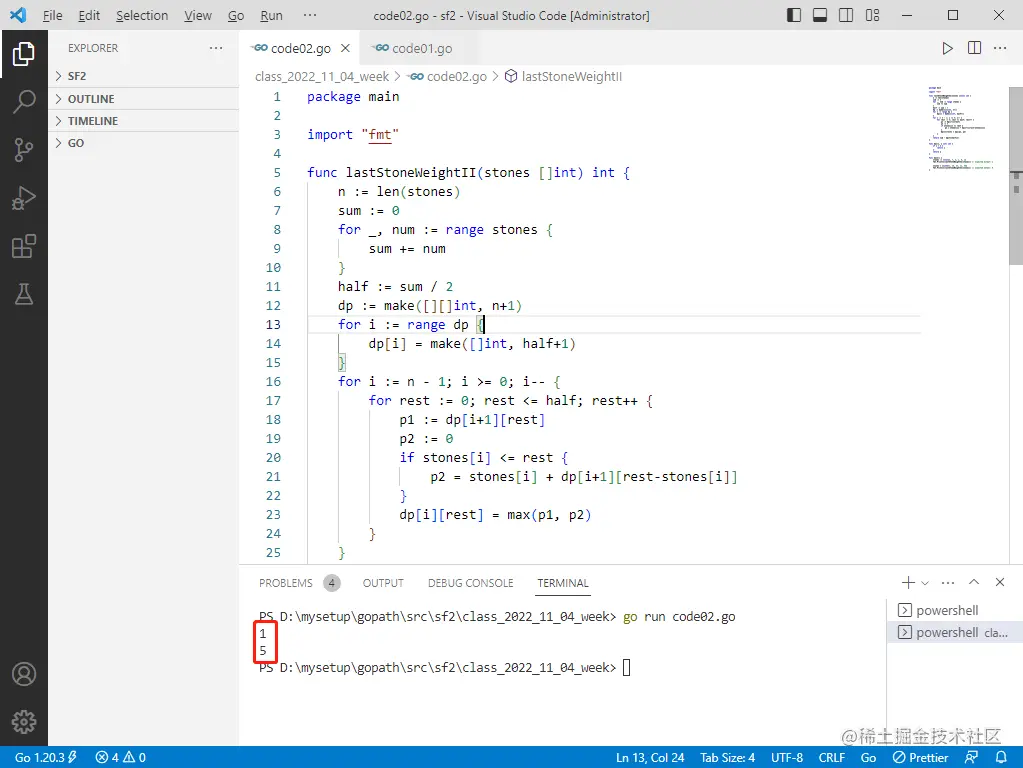This screenshot has height=768, width=1023.
Task: Open editor More Actions menu
Action: (1000, 48)
